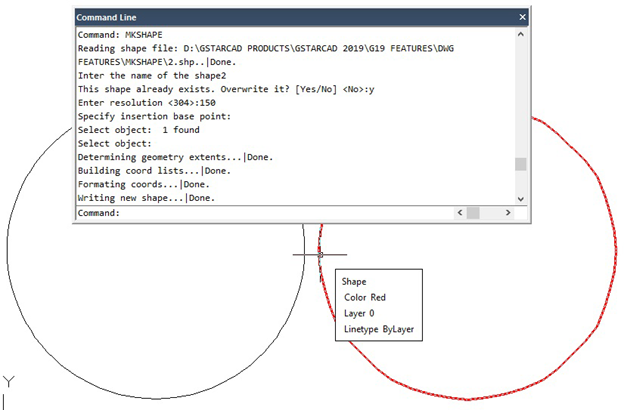Click the Y axis UCS icon
The width and height of the screenshot is (624, 410).
pyautogui.click(x=8, y=381)
